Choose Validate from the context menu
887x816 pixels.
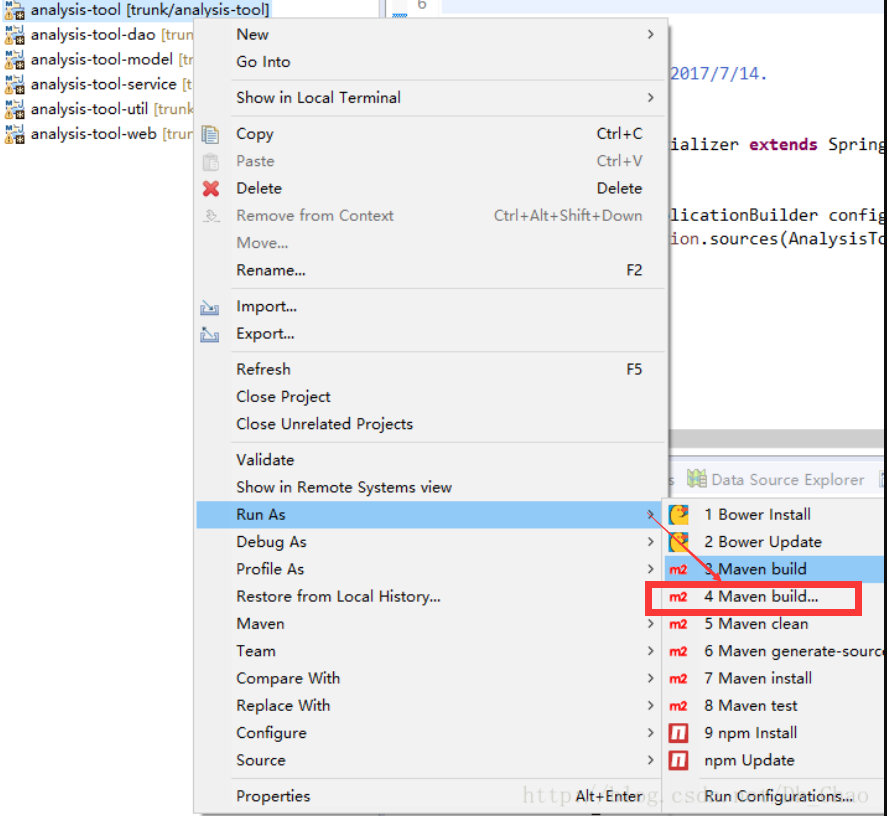[430, 460]
